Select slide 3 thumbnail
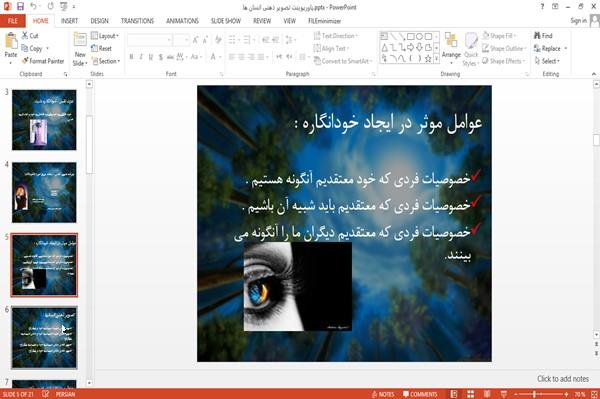The width and height of the screenshot is (600, 399). click(x=44, y=120)
